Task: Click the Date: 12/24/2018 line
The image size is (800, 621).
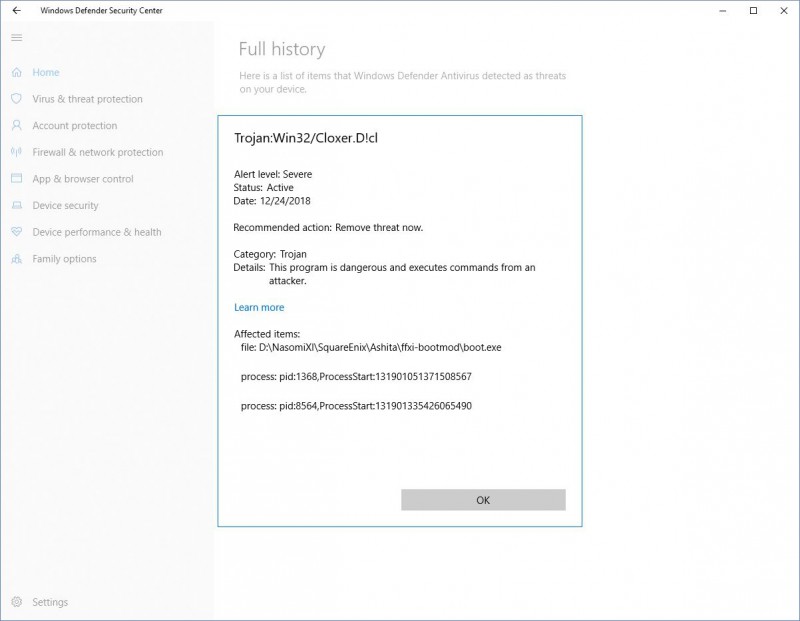Action: pyautogui.click(x=272, y=201)
